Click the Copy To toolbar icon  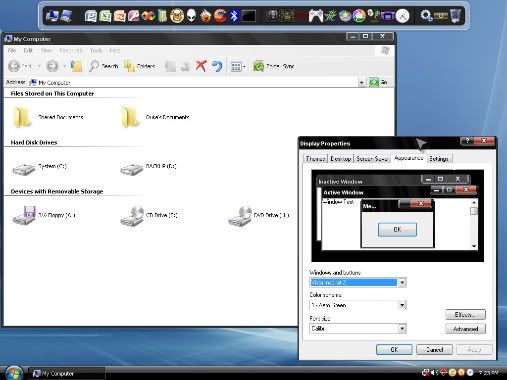tap(185, 67)
